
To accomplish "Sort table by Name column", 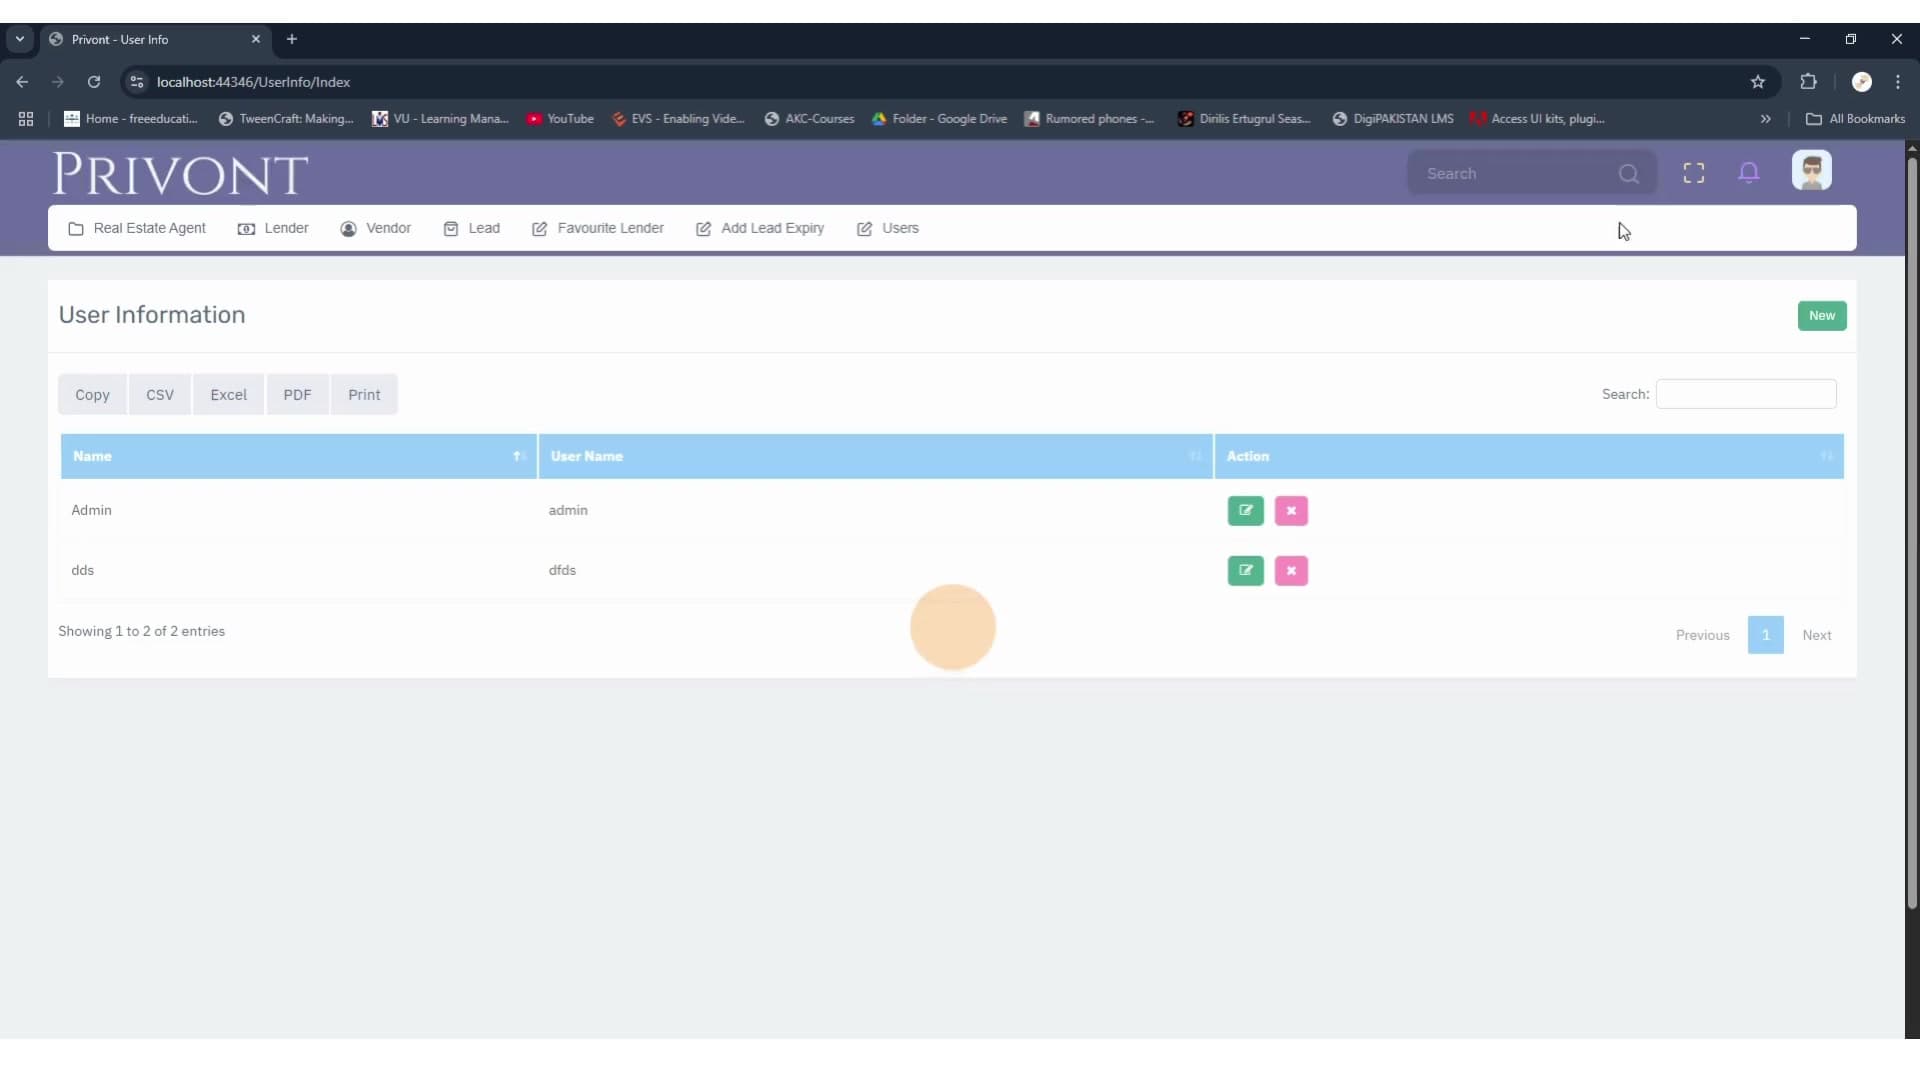I will (298, 456).
